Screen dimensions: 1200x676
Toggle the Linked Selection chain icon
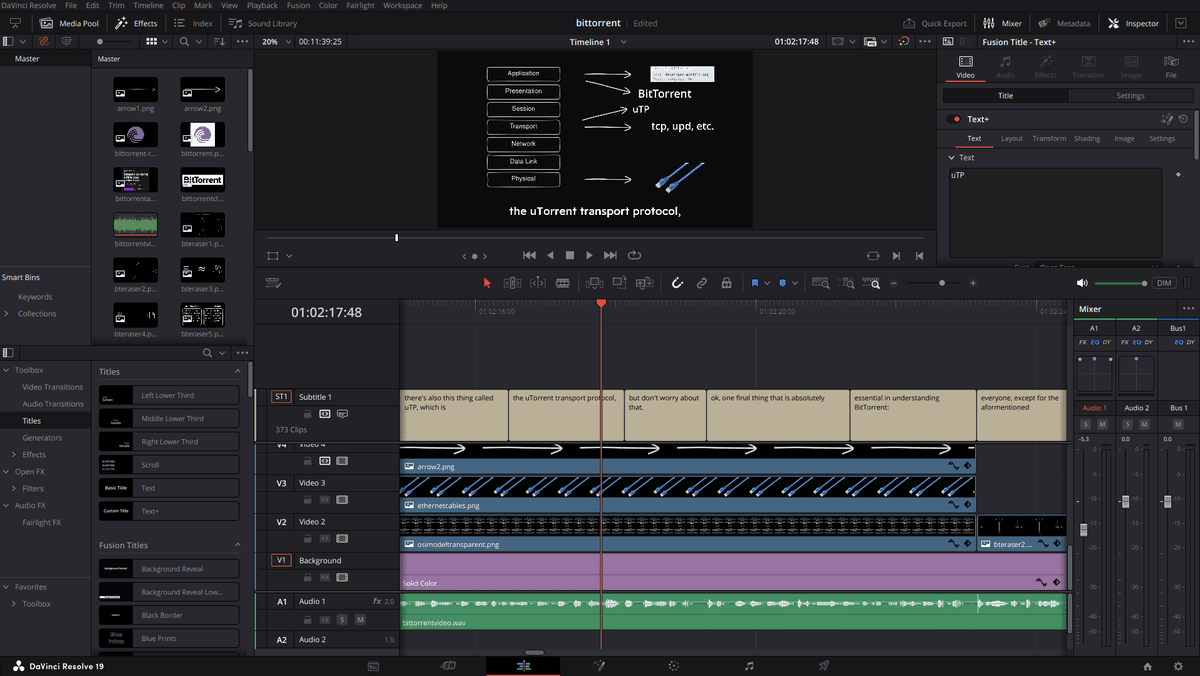click(702, 283)
